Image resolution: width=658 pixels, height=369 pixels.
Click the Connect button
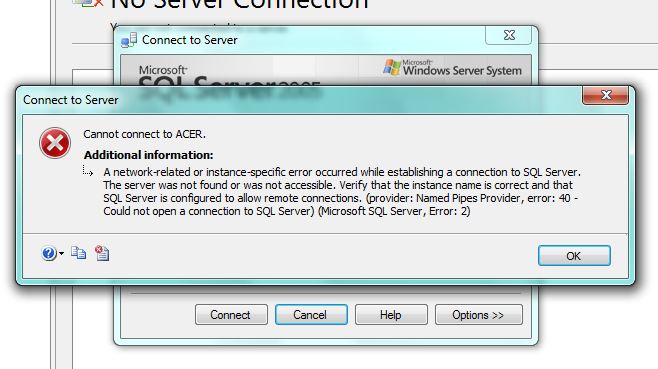coord(231,315)
